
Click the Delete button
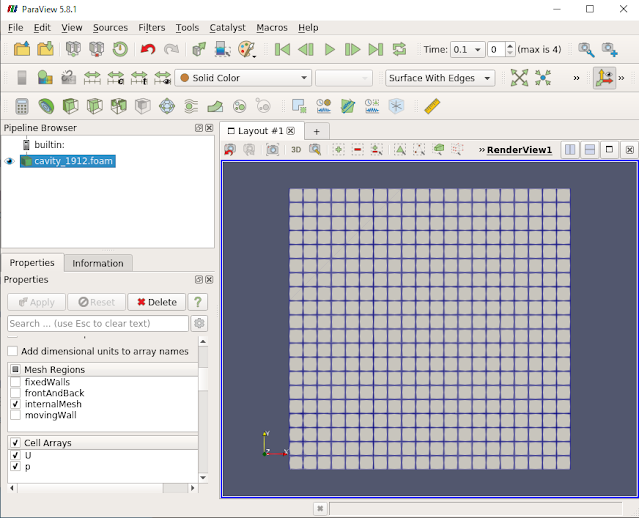click(x=156, y=302)
